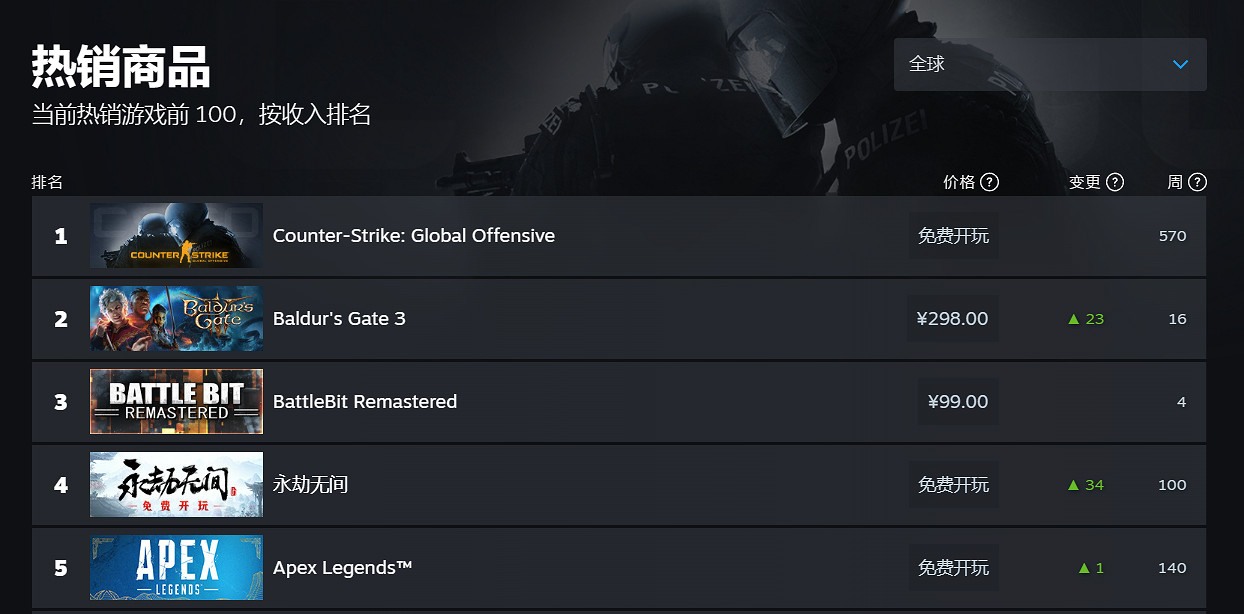
Task: Open the 全球 region selector dropdown
Action: pyautogui.click(x=1050, y=64)
